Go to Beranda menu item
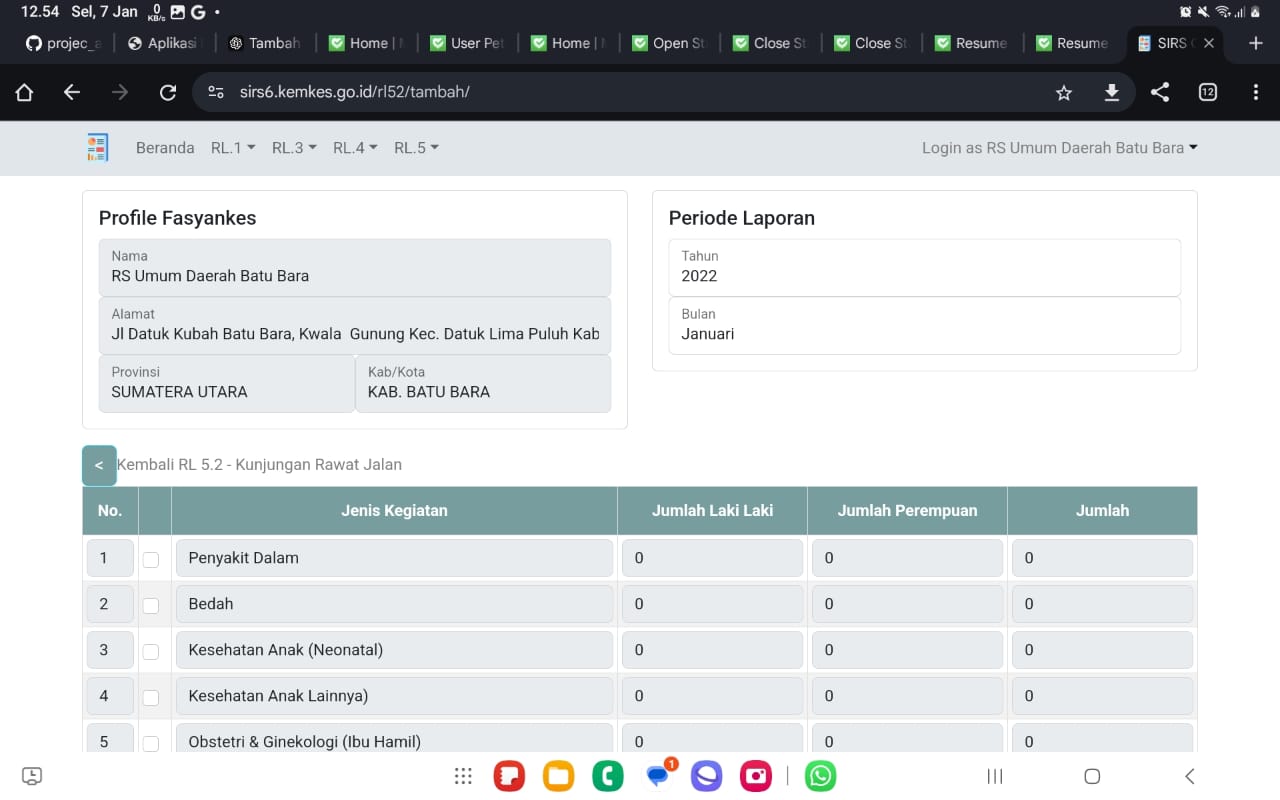1280x800 pixels. tap(165, 147)
